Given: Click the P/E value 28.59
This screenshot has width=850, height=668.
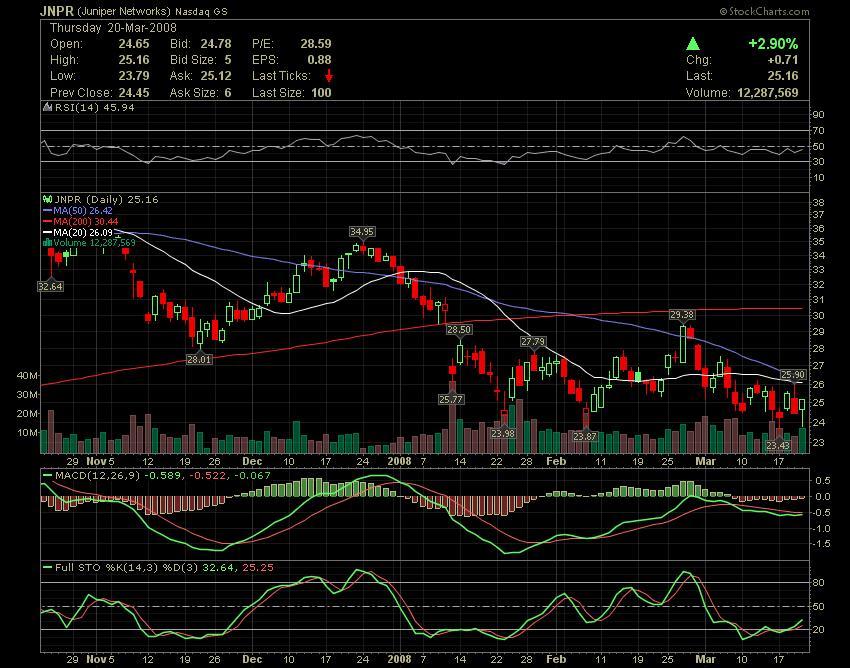Looking at the screenshot, I should tap(316, 44).
